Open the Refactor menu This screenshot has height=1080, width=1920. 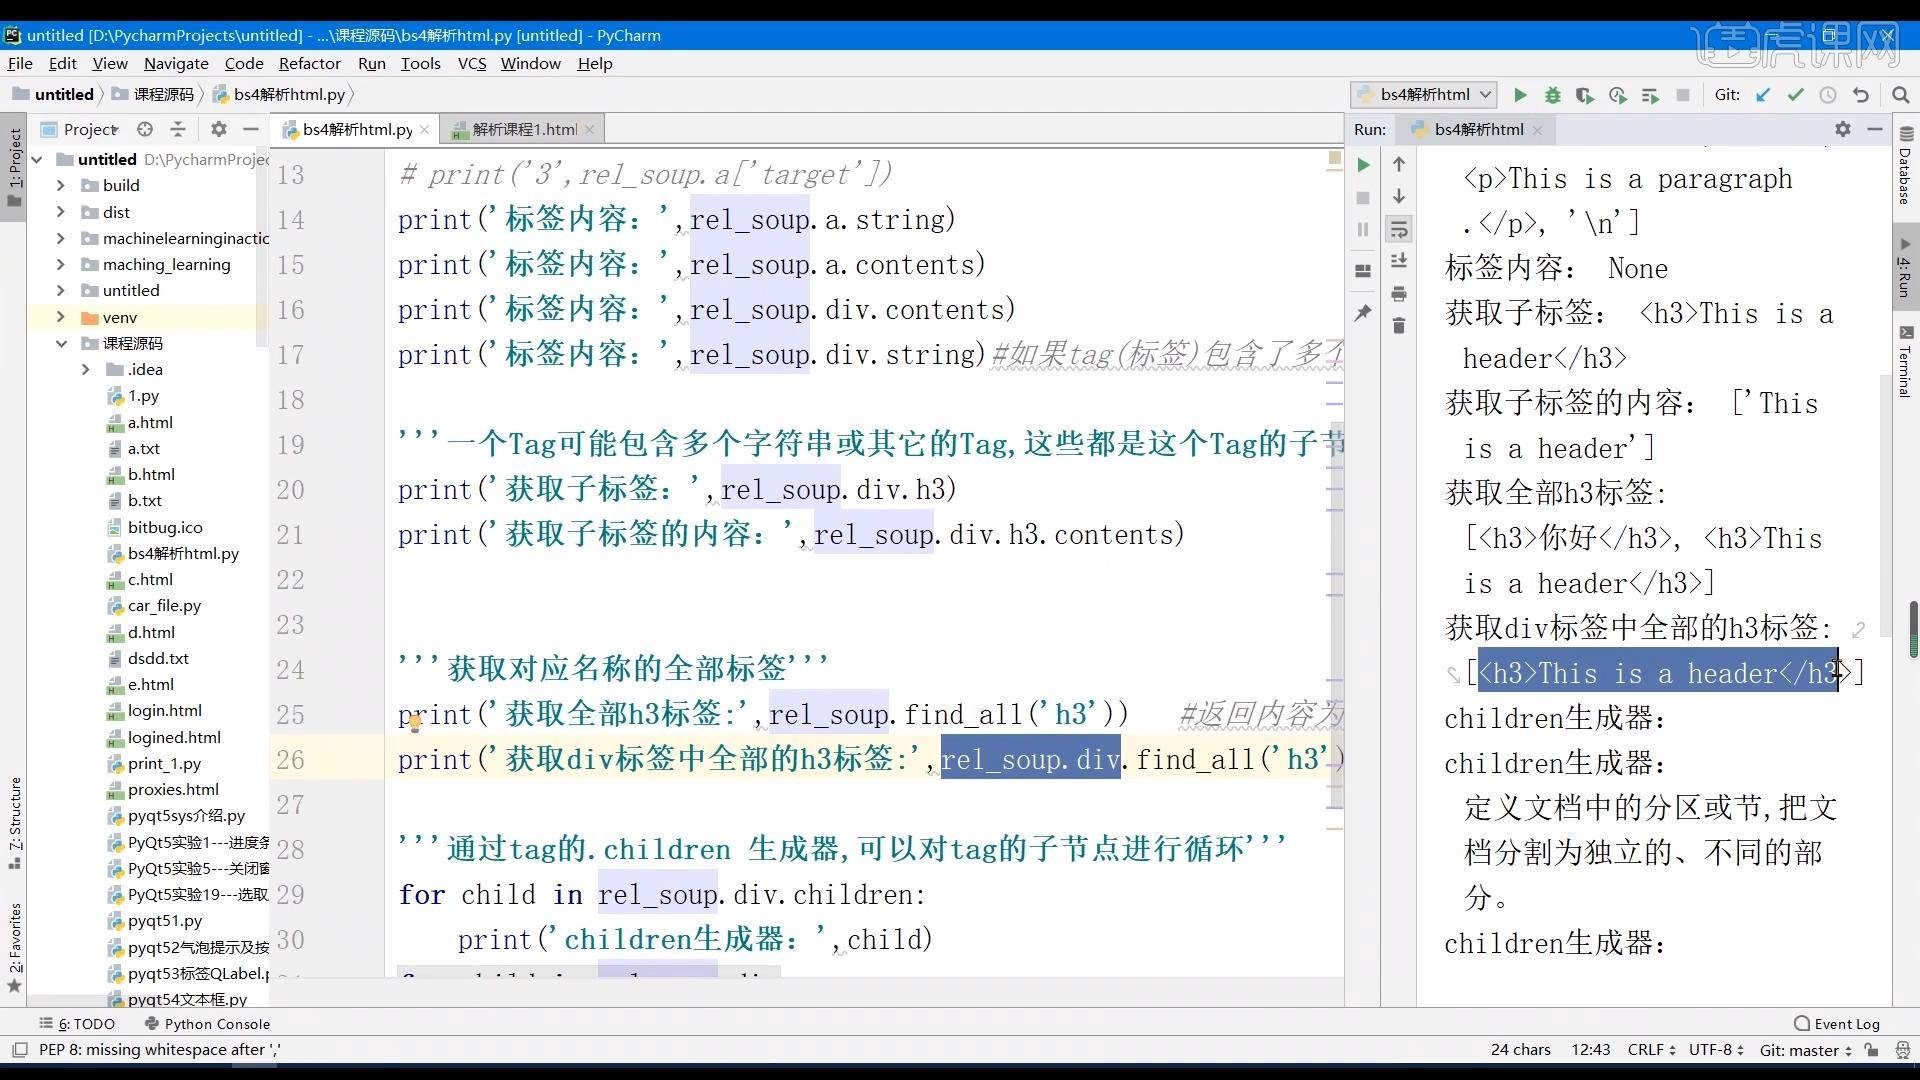click(x=309, y=63)
